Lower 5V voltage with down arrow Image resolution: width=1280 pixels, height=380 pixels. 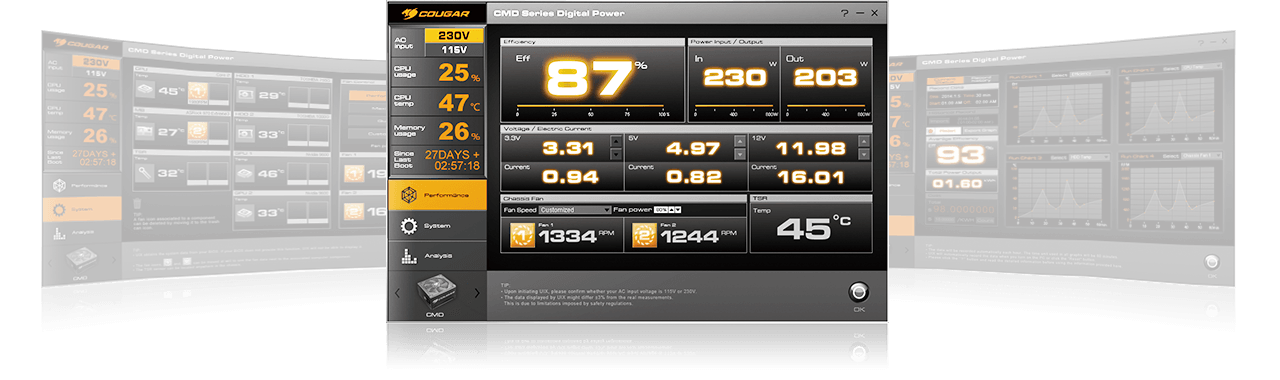(740, 154)
